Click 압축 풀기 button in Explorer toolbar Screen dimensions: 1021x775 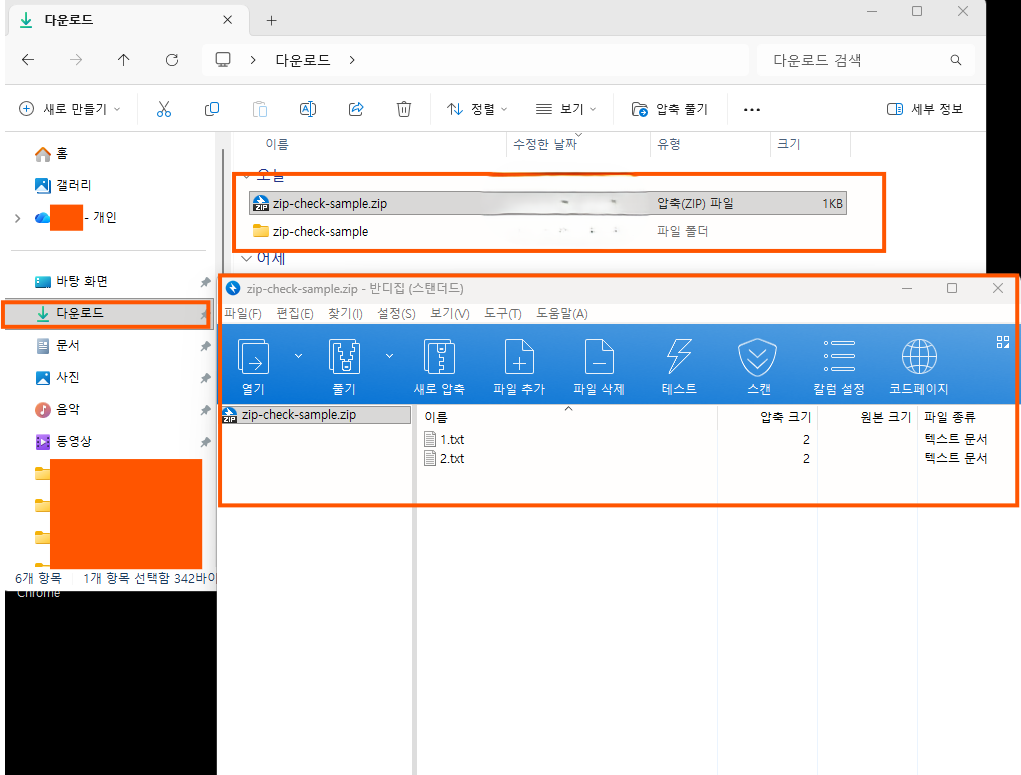669,109
